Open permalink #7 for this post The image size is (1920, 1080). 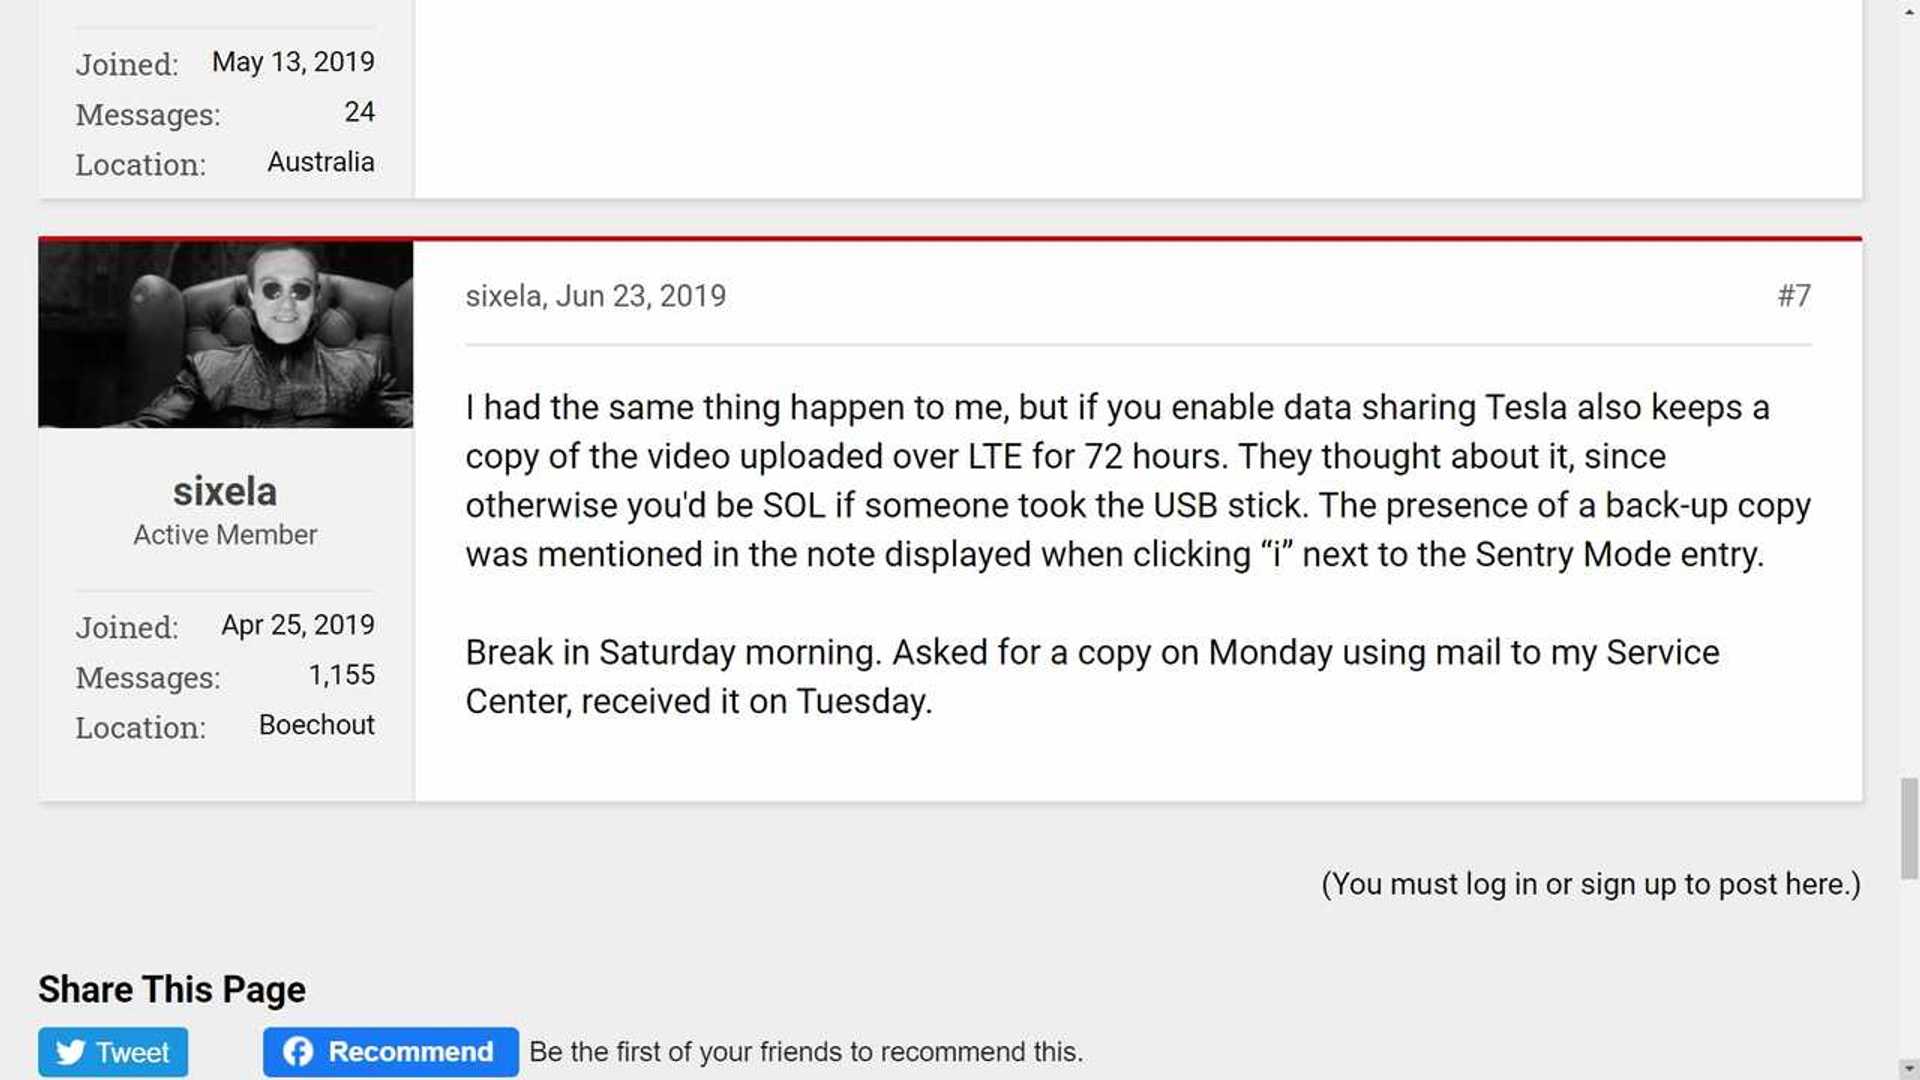(1794, 295)
